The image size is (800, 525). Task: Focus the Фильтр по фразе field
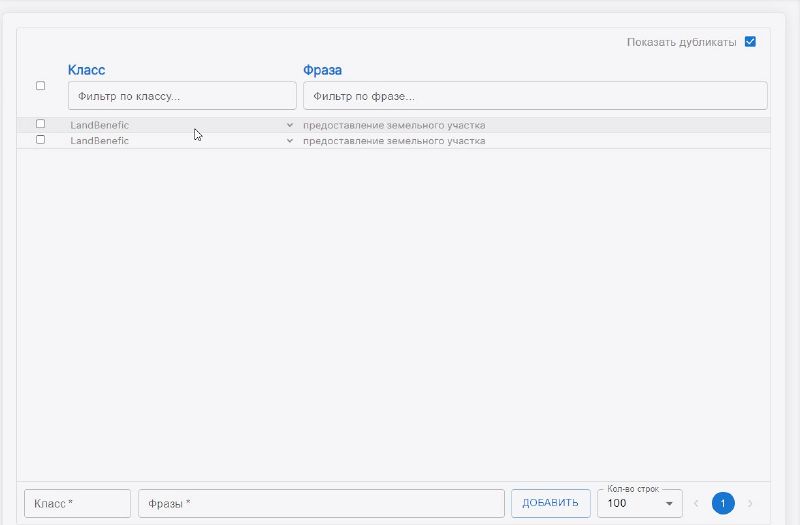[534, 96]
